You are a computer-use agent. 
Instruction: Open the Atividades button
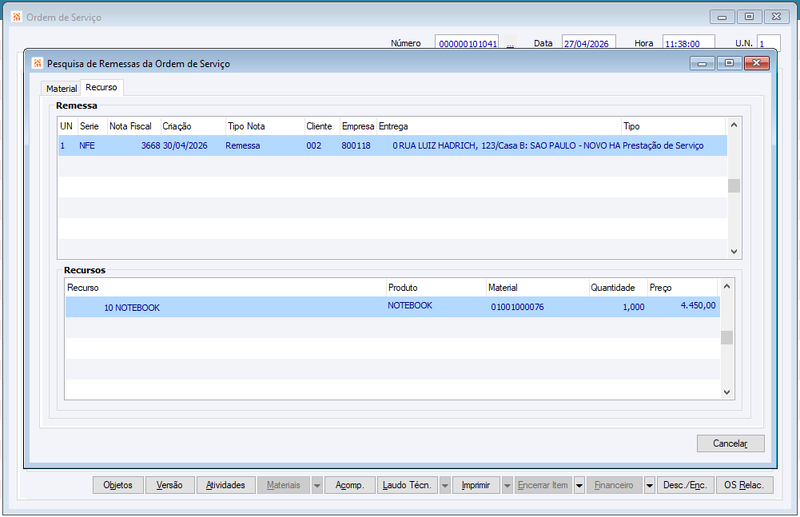point(226,485)
